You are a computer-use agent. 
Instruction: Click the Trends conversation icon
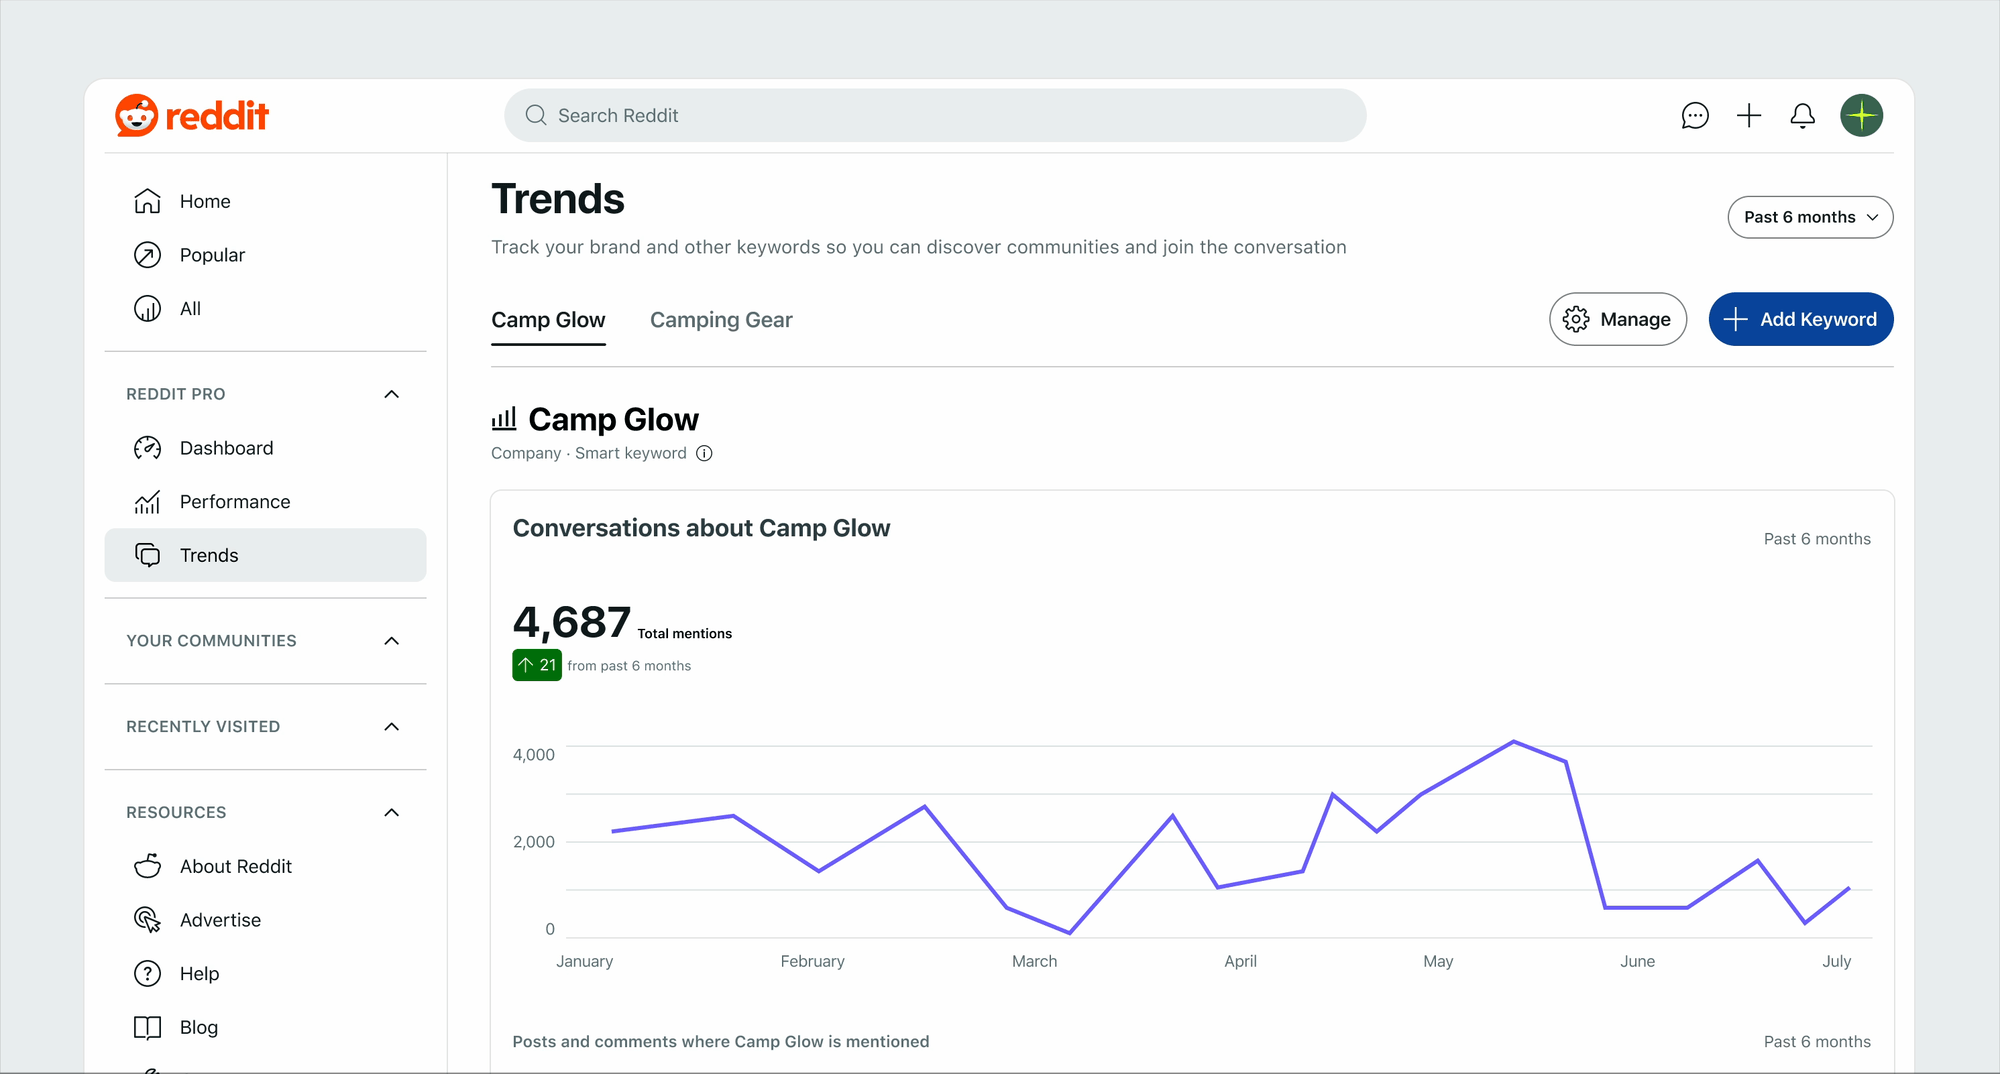tap(146, 555)
